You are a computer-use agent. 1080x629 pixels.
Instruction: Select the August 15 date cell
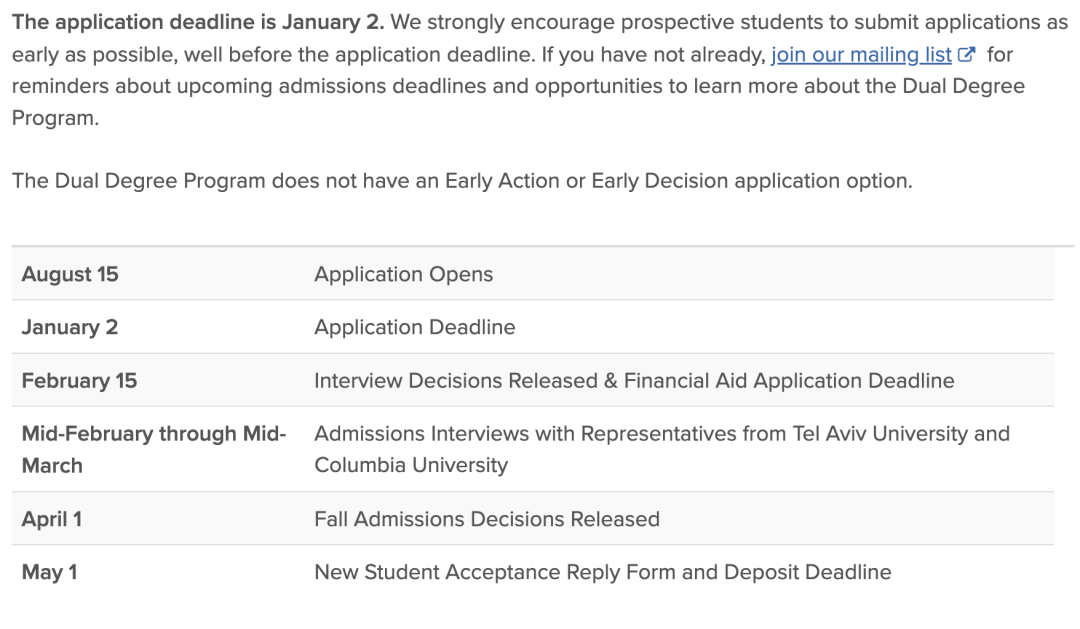click(70, 274)
